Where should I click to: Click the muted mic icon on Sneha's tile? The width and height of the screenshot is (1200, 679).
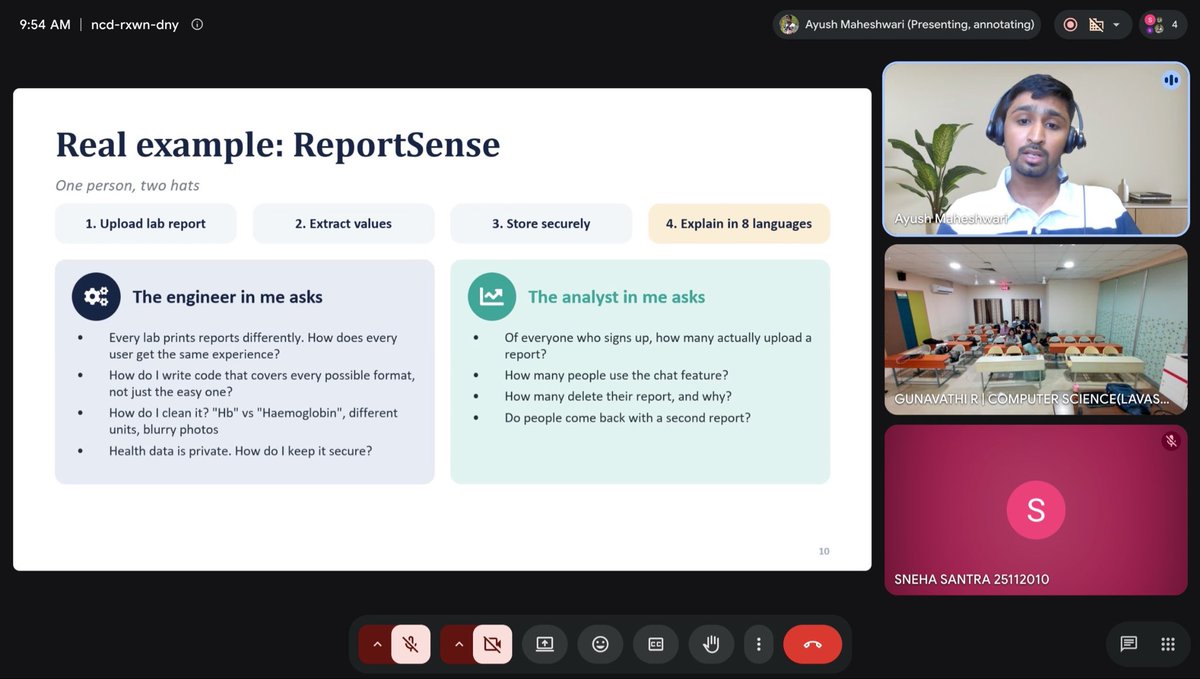tap(1171, 440)
